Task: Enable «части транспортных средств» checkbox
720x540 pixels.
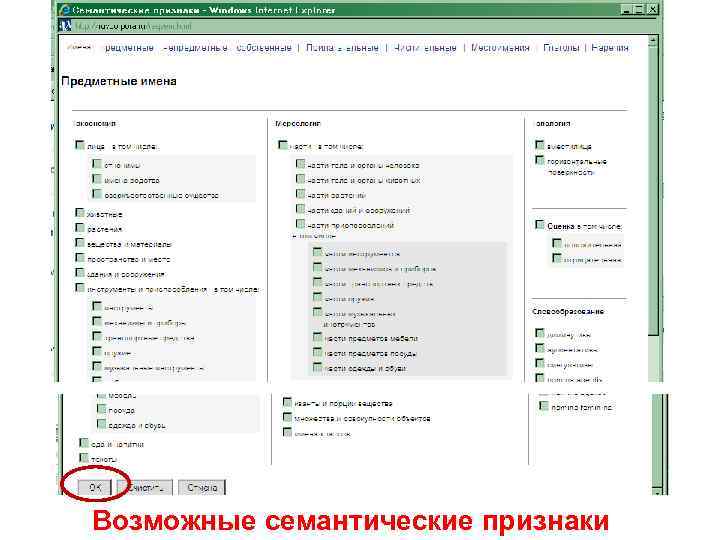Action: [x=317, y=282]
